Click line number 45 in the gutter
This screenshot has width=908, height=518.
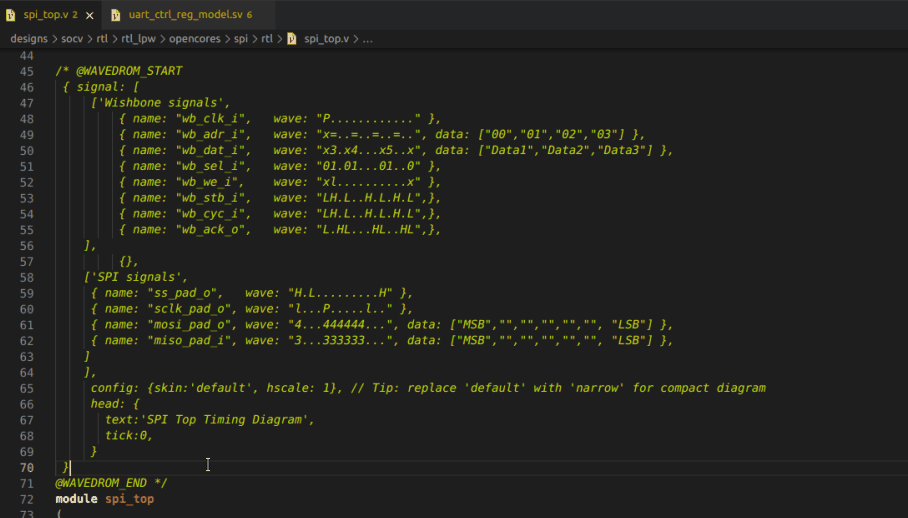click(x=27, y=71)
